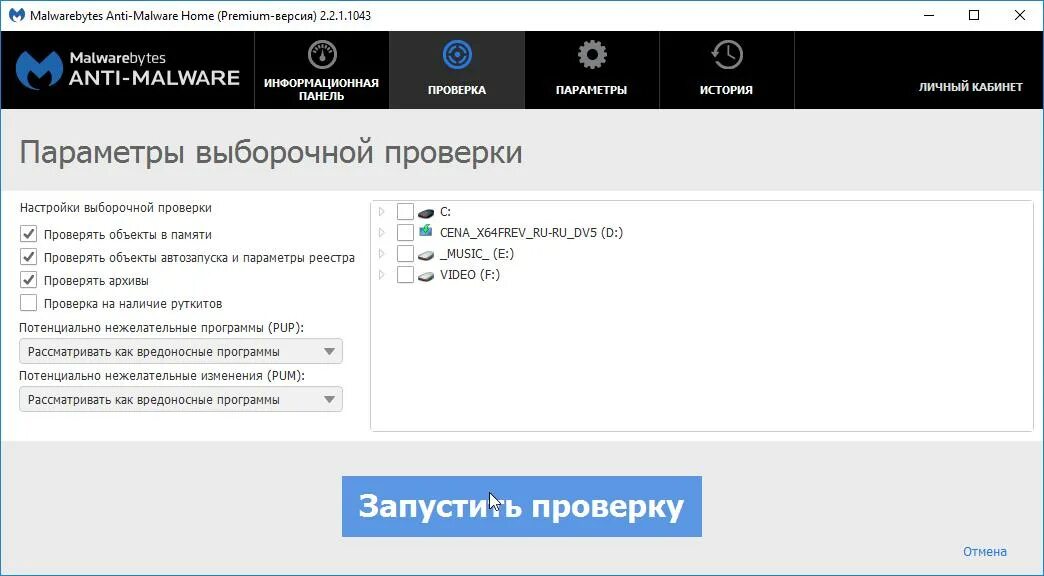
Task: Expand the _MUSIC_ (E:) tree node
Action: click(x=382, y=254)
